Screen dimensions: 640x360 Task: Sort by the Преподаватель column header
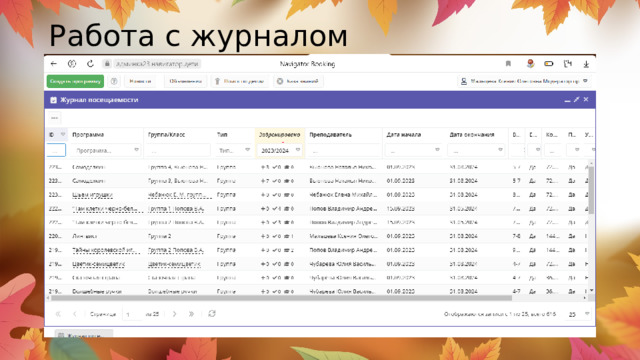(330, 135)
